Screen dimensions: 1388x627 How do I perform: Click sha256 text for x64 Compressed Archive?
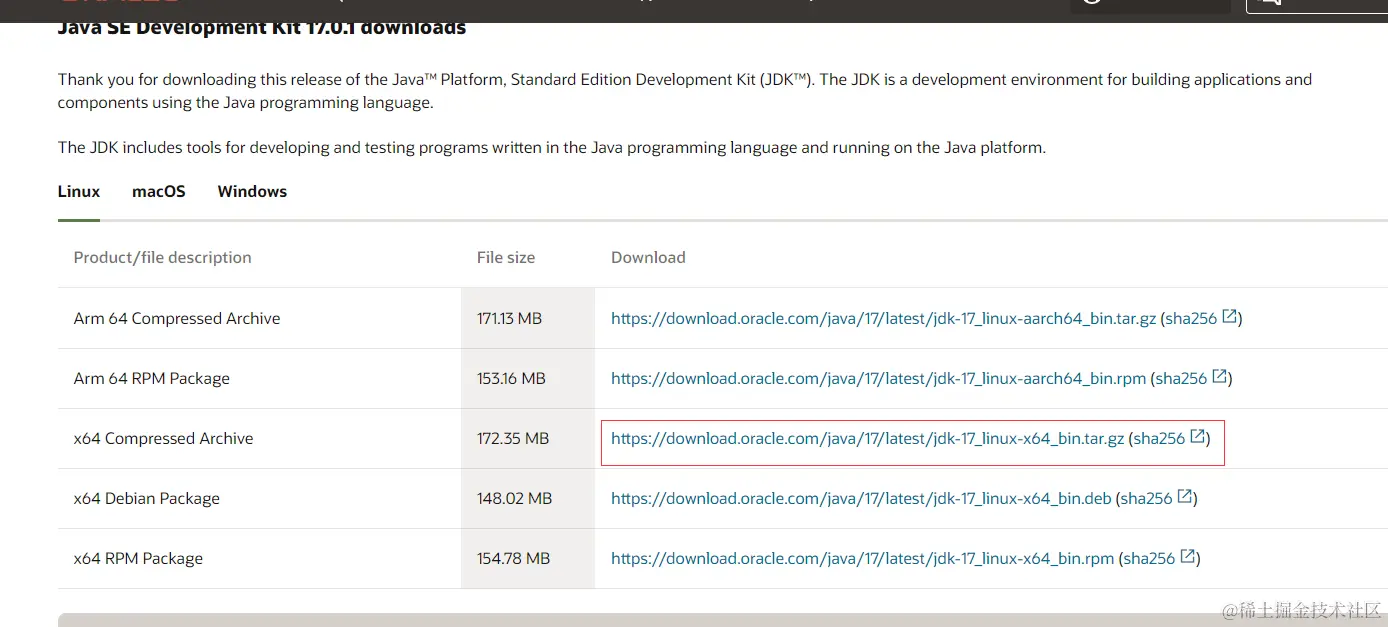[x=1159, y=439]
